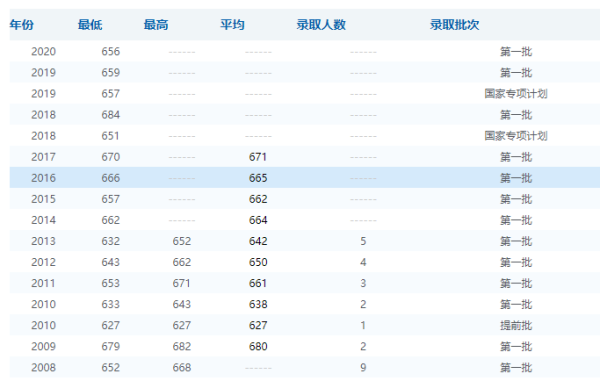600x381 pixels.
Task: Select the average score 650
Action: pos(258,262)
